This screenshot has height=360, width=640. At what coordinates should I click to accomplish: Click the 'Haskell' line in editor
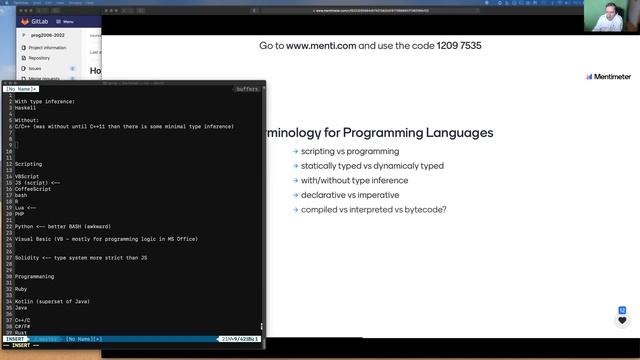coord(25,108)
